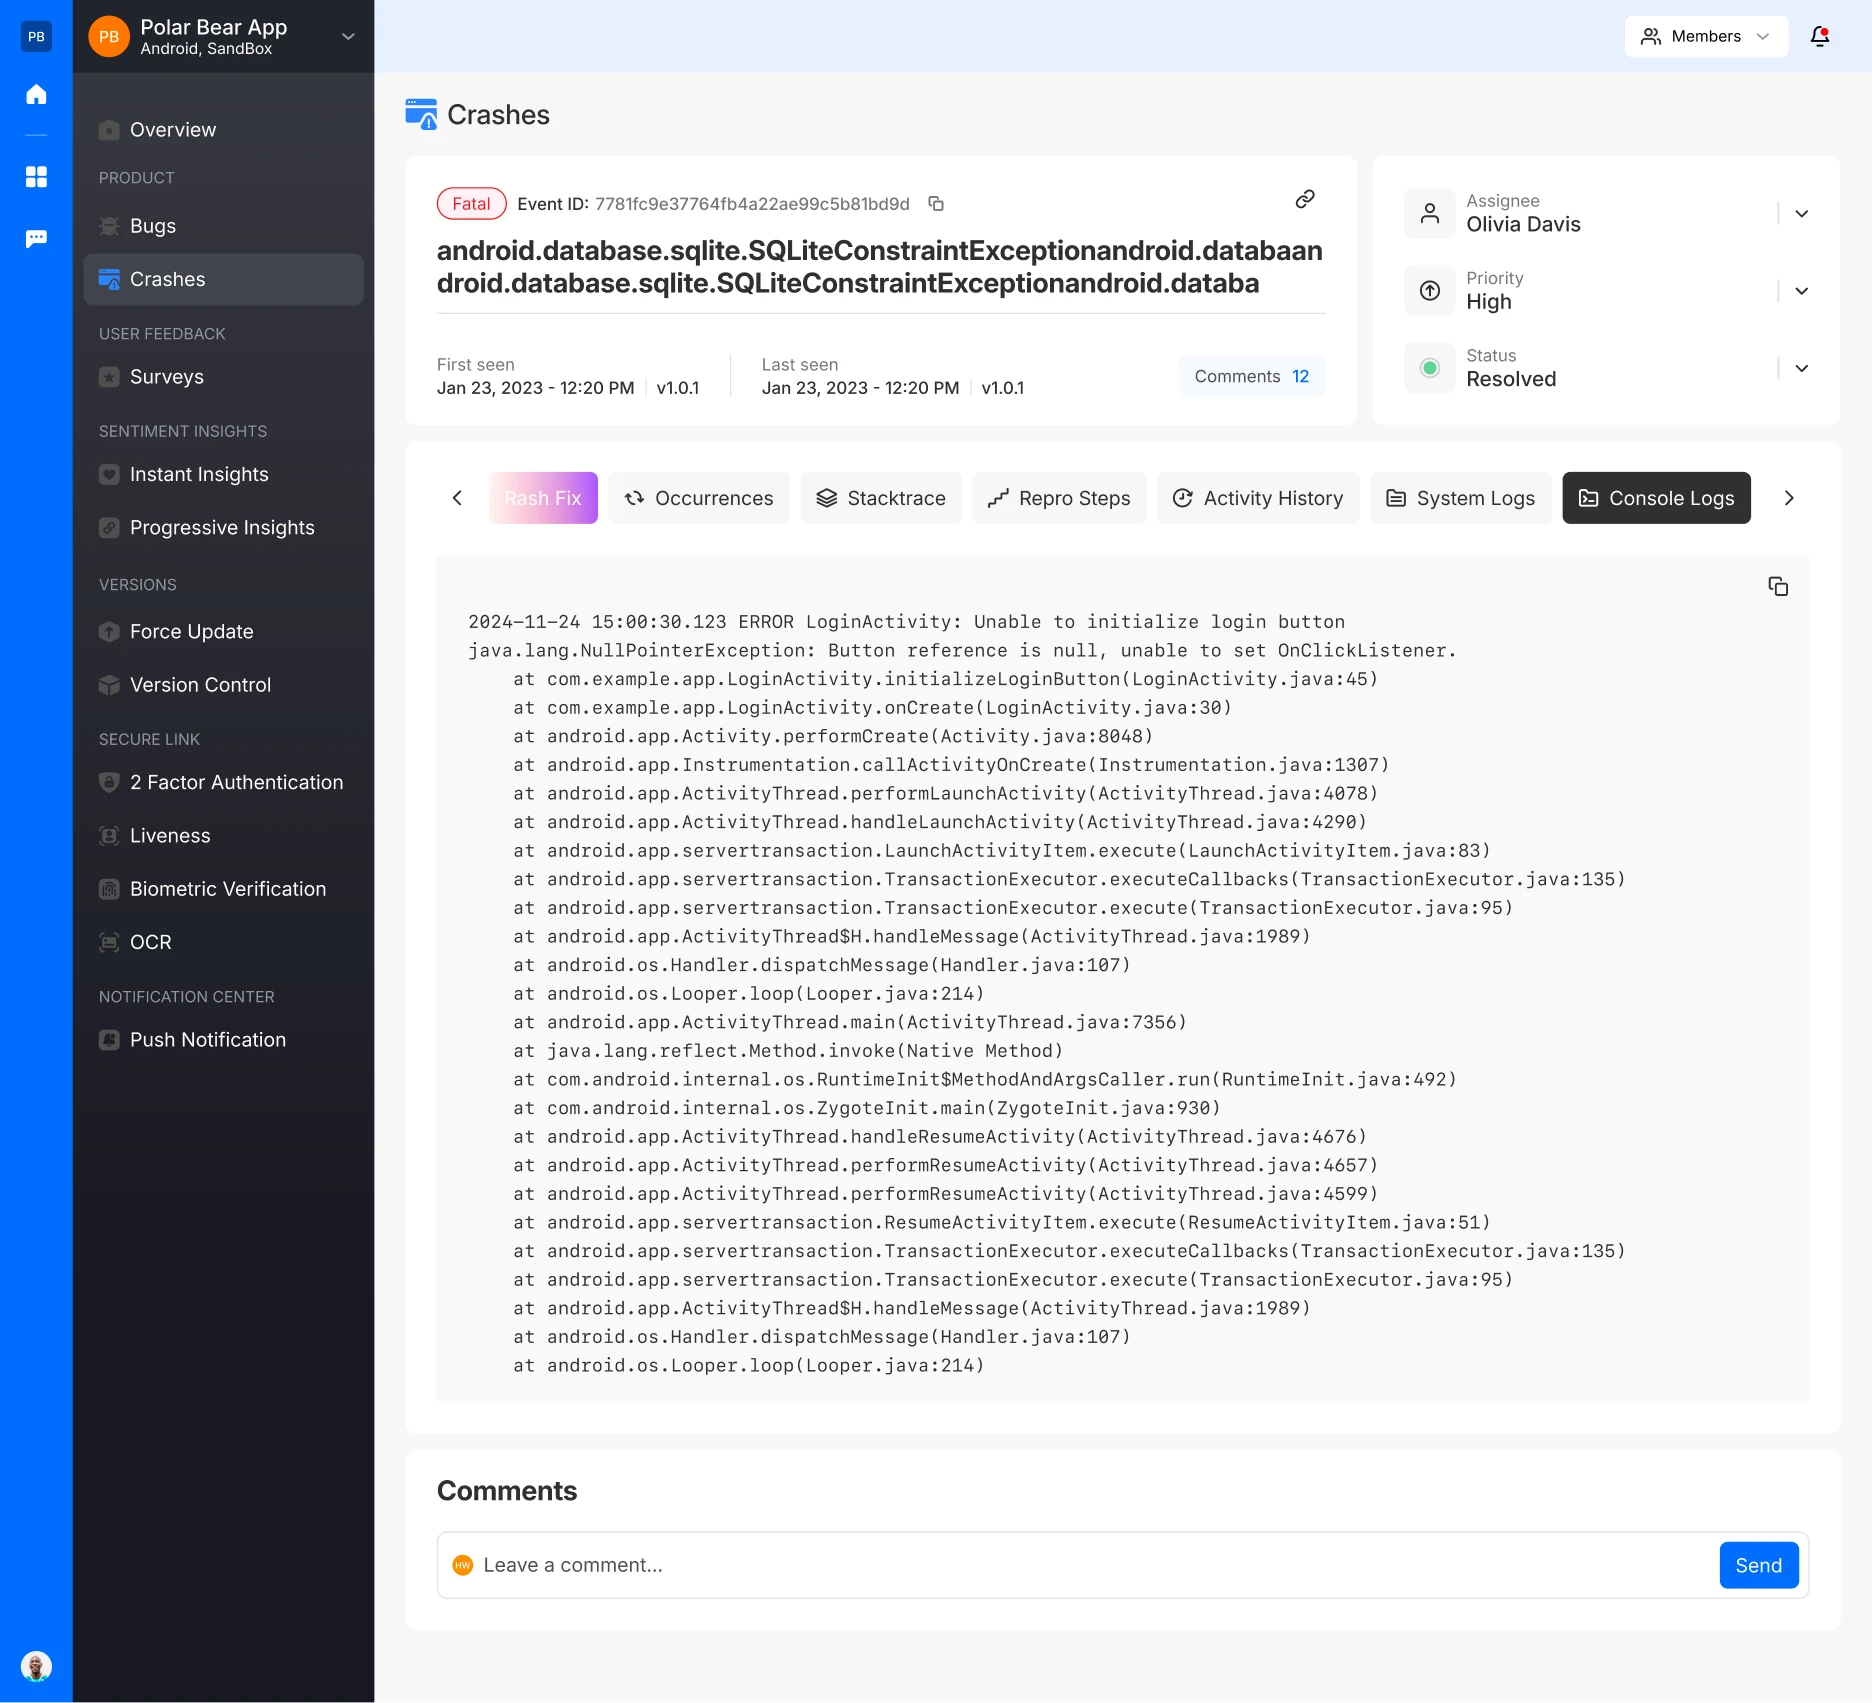
Task: Click the notification bell icon
Action: (1819, 37)
